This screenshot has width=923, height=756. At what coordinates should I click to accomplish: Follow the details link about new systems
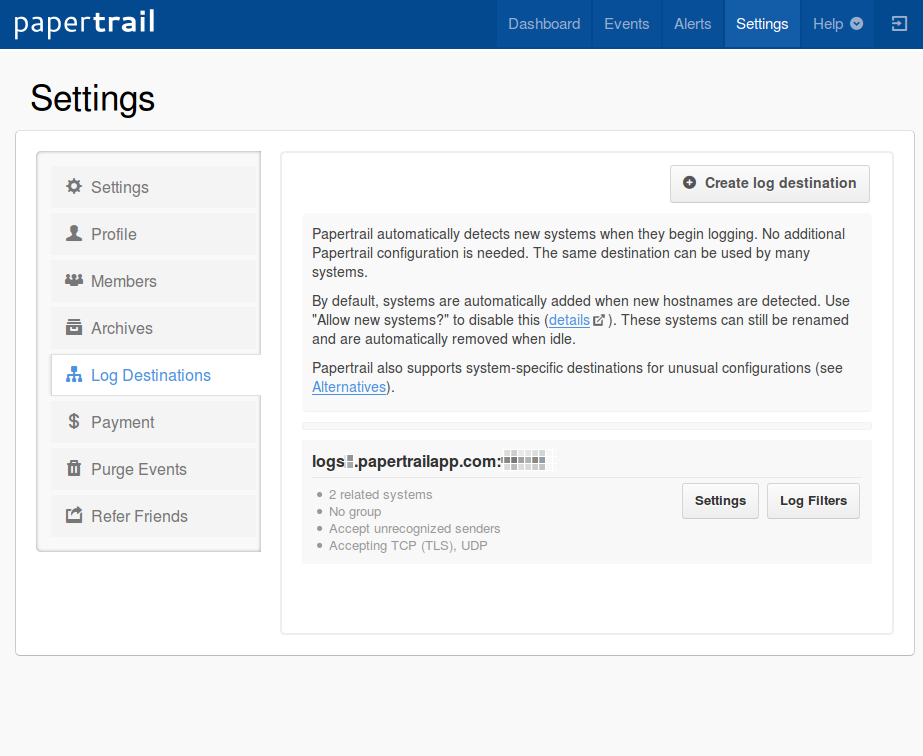569,320
